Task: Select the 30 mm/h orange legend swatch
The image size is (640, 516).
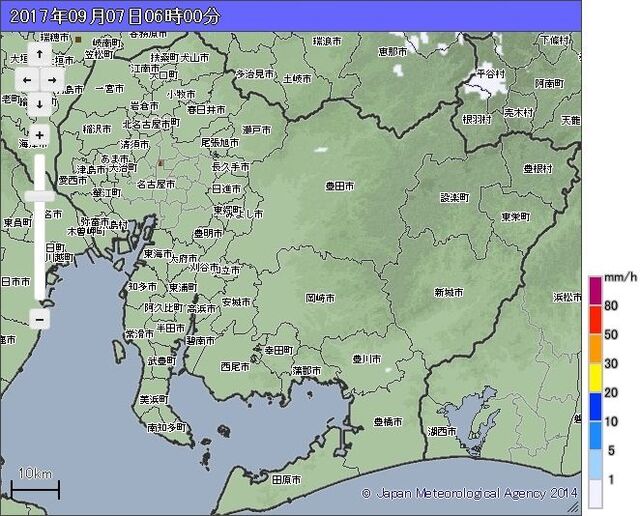Action: 596,349
